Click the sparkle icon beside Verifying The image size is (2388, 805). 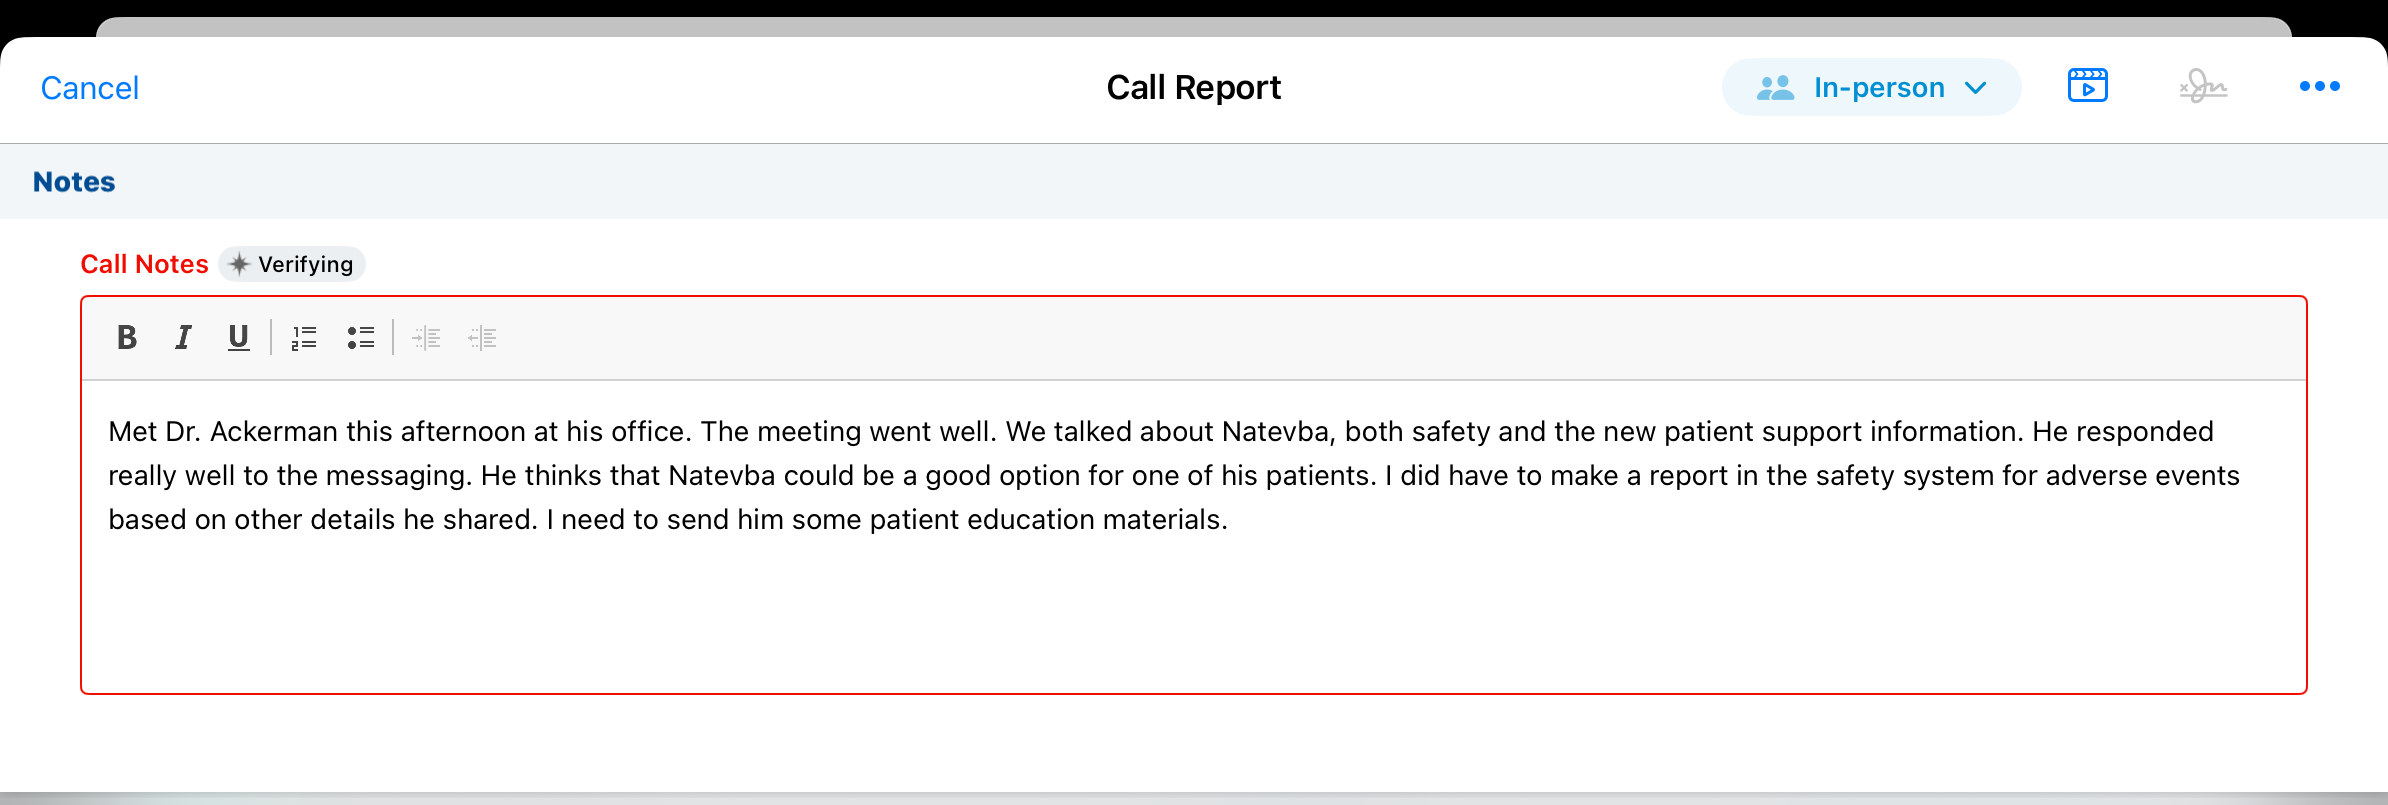tap(239, 264)
